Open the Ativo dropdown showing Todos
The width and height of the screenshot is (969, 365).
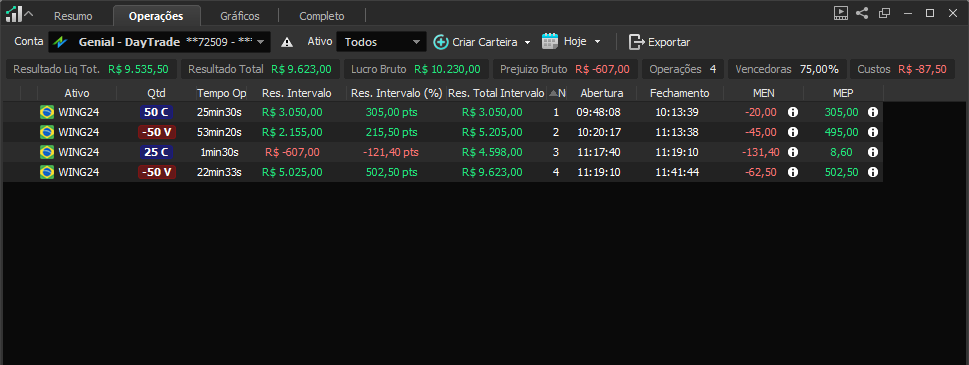point(381,42)
